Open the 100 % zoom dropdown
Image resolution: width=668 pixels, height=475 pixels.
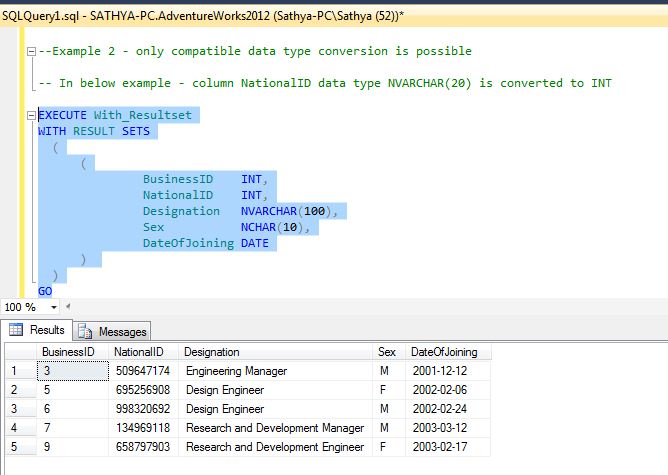point(54,307)
